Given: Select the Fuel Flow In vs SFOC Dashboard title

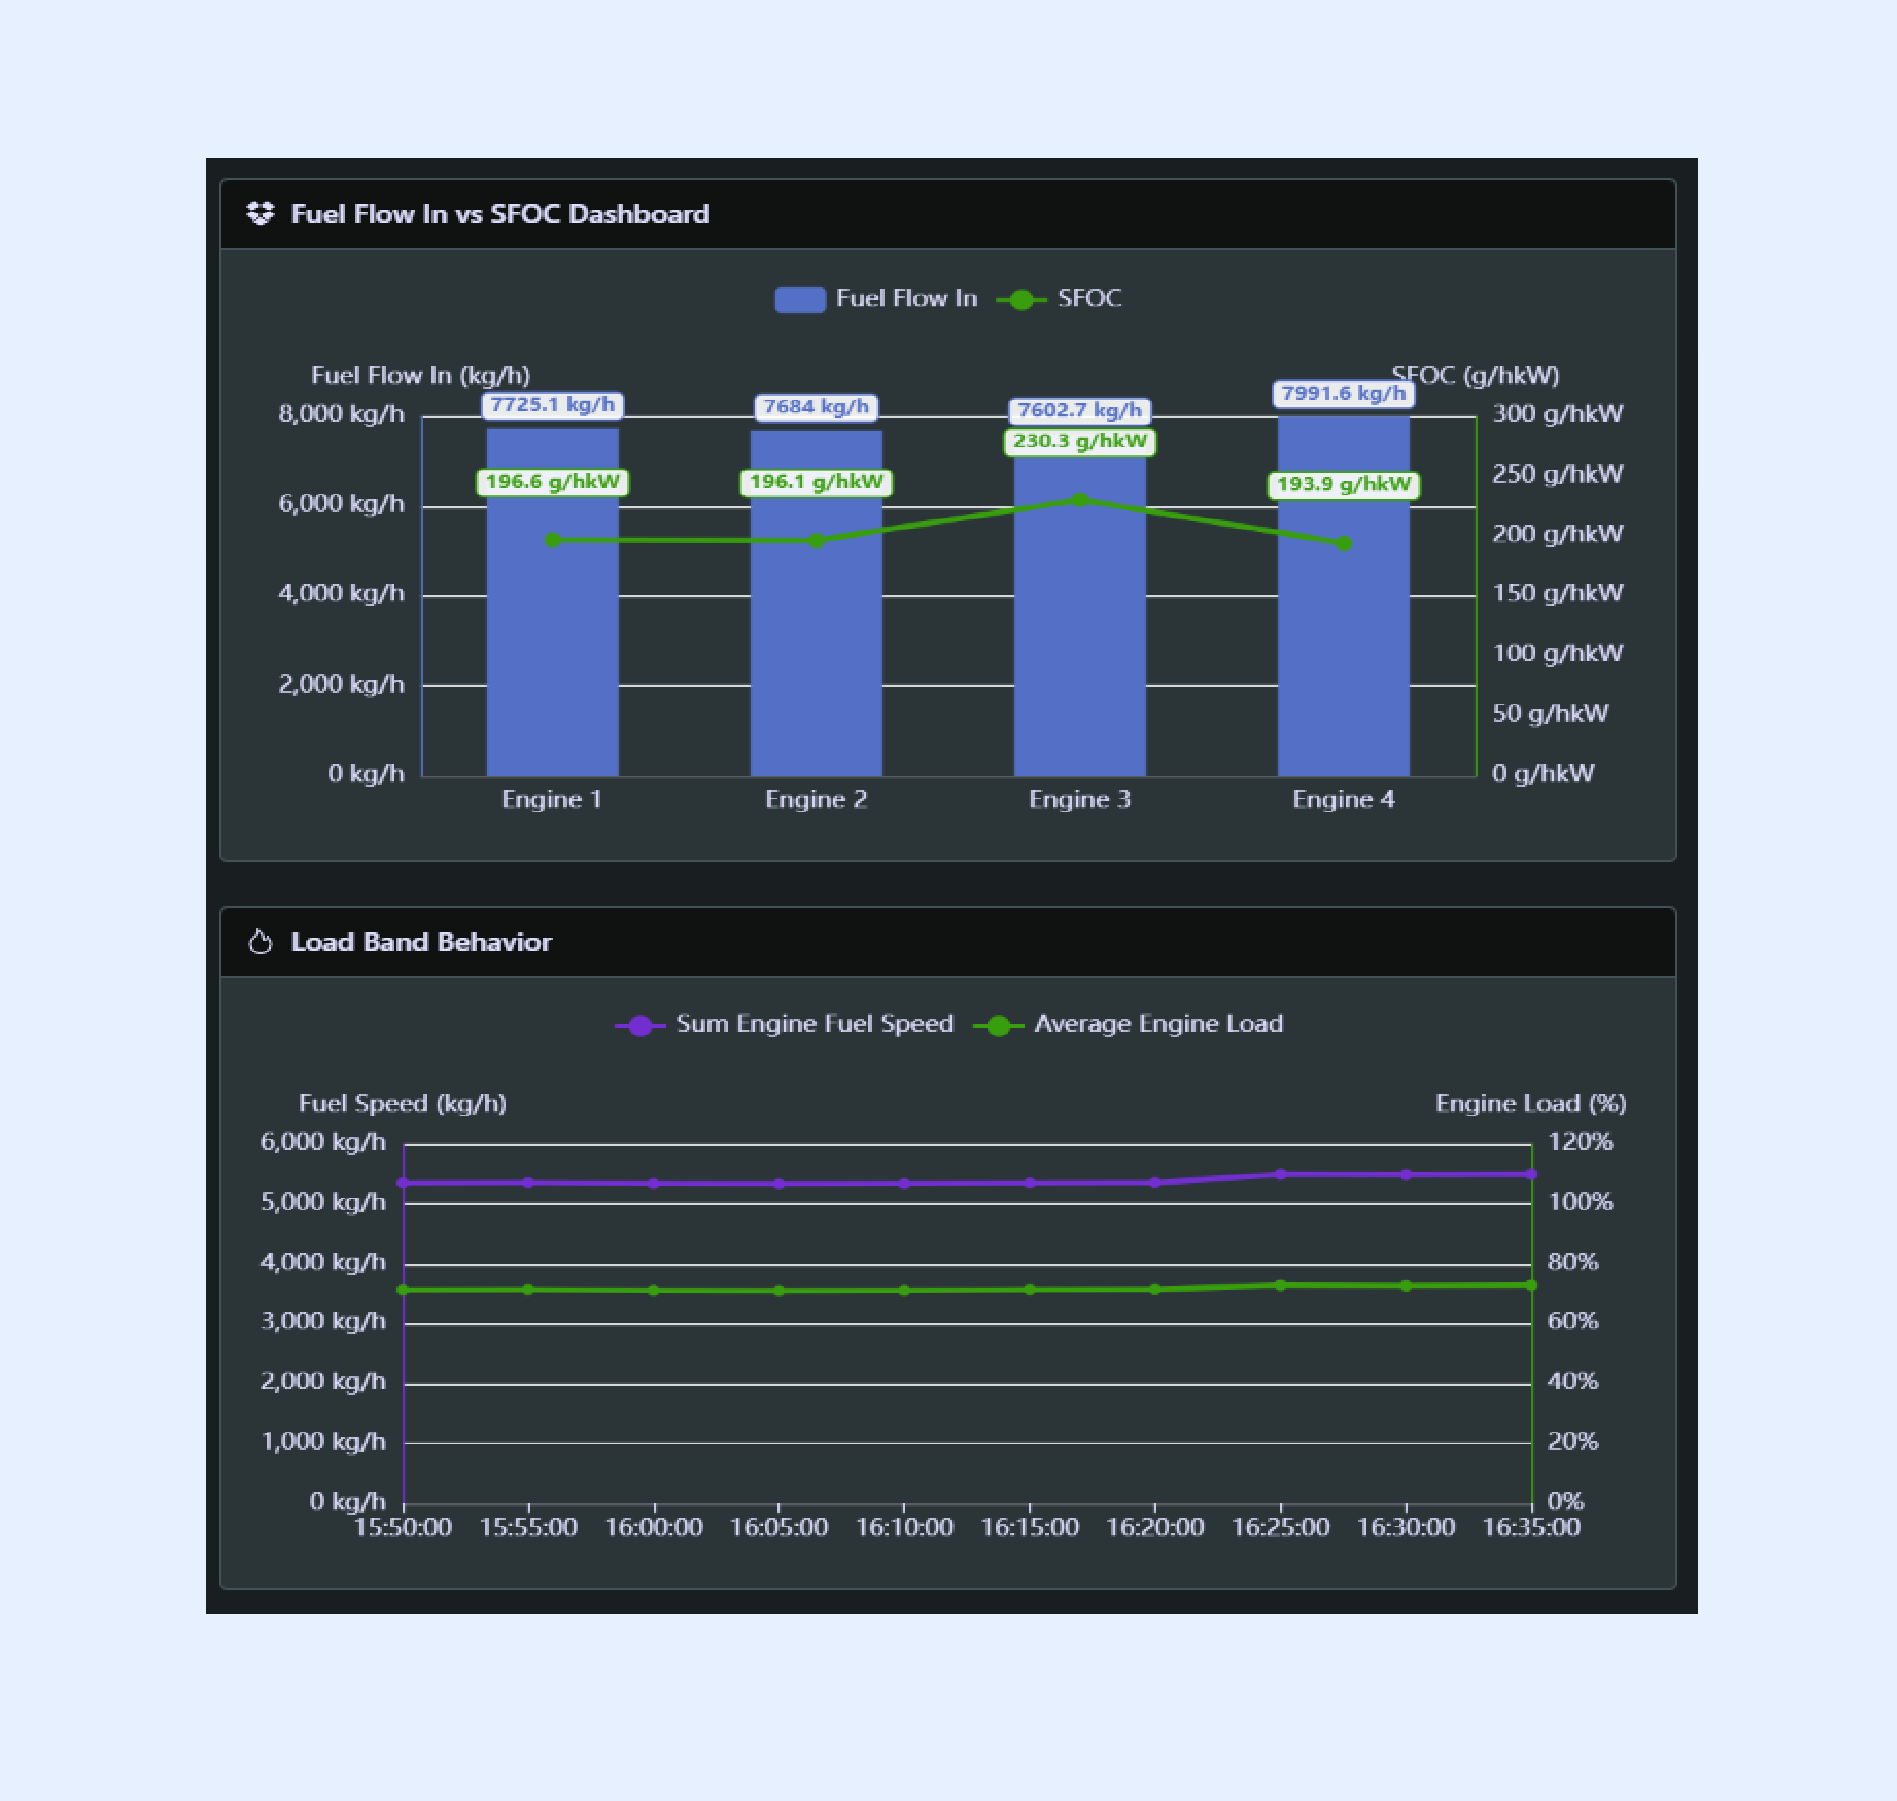Looking at the screenshot, I should 500,213.
